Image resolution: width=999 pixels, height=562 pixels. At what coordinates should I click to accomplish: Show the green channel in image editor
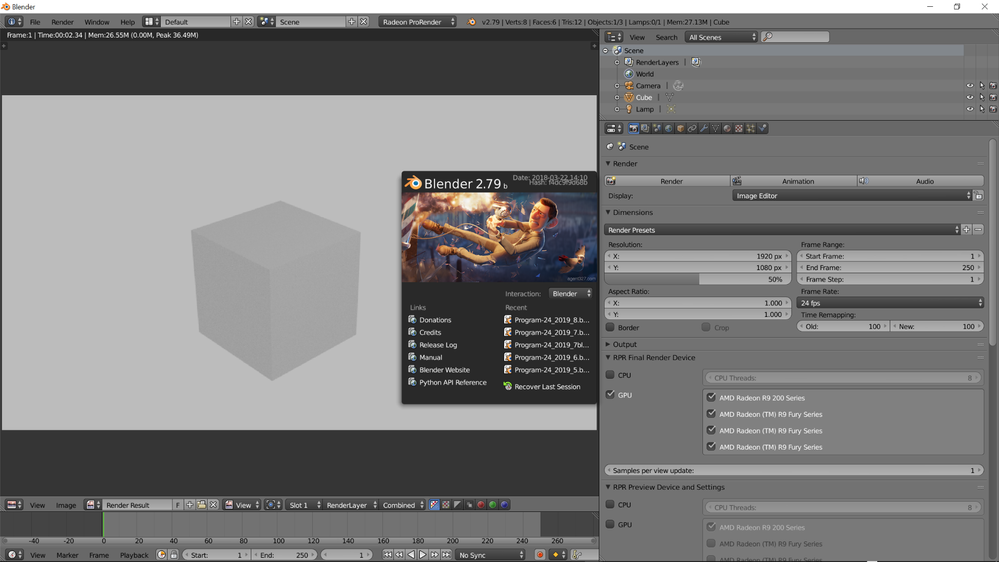[x=492, y=505]
